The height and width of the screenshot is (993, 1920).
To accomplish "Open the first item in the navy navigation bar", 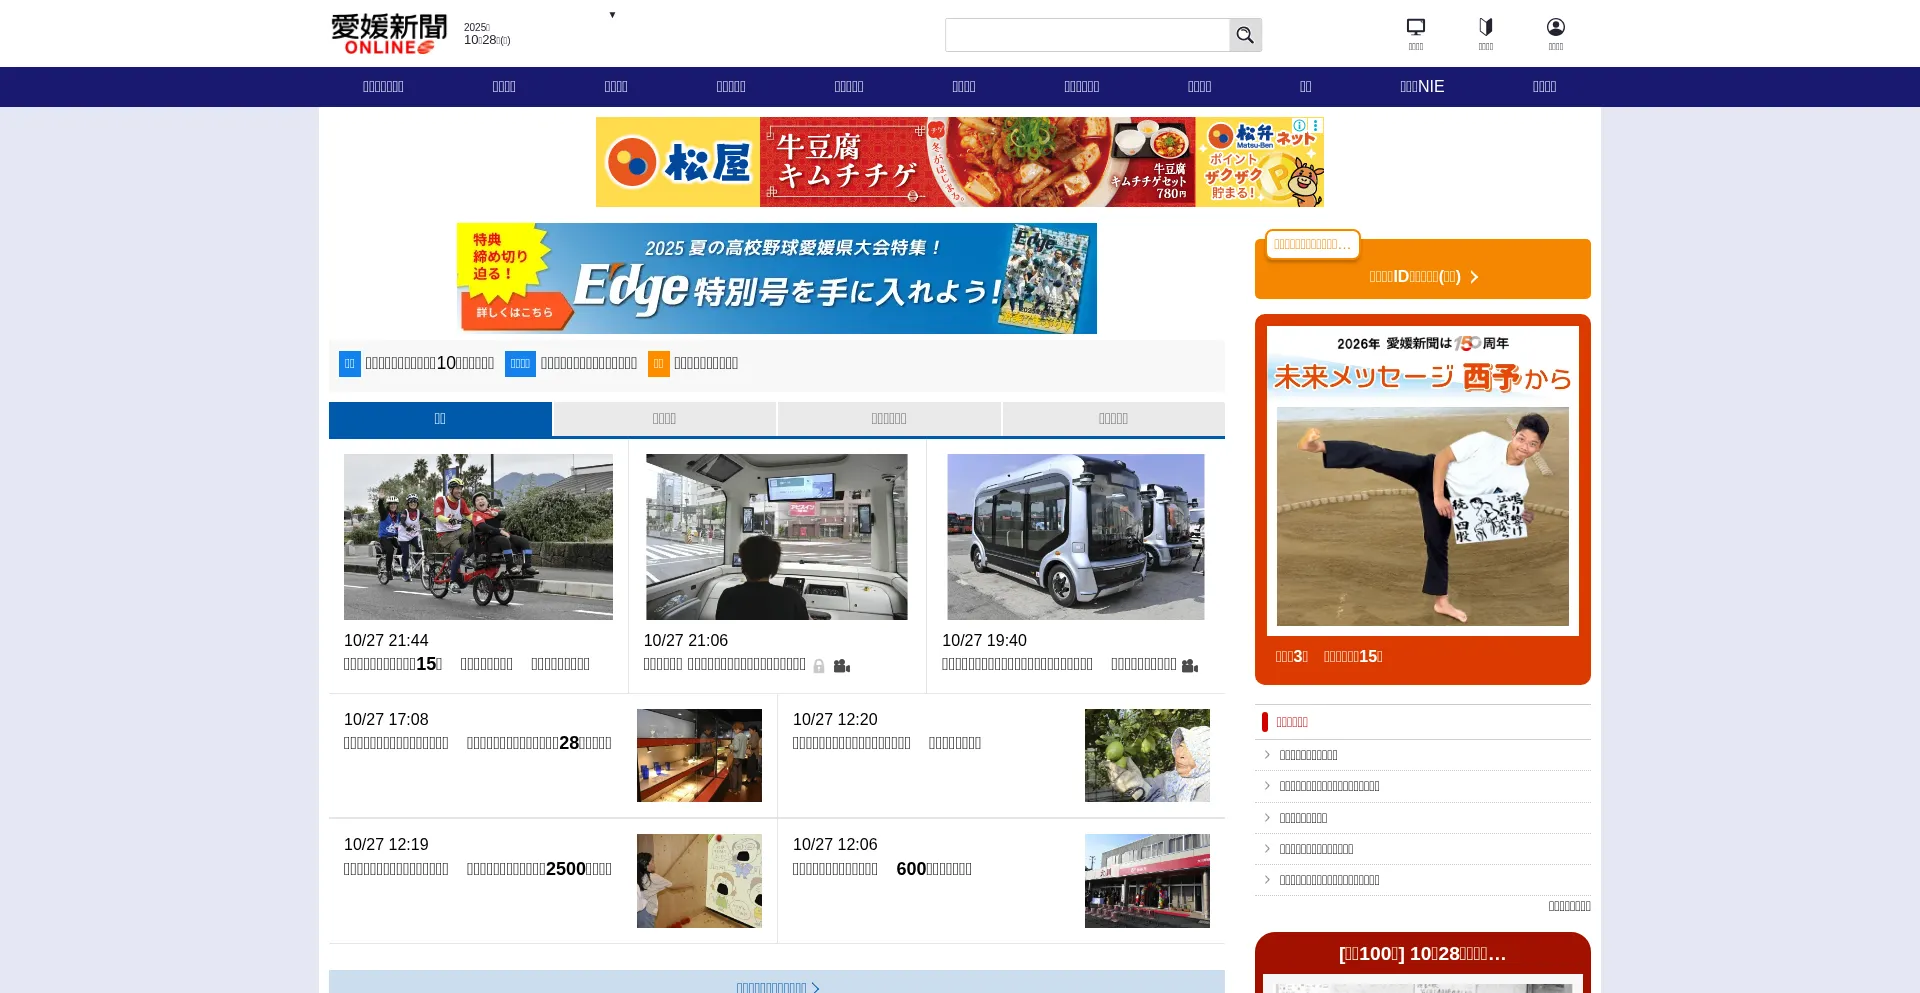I will point(383,87).
